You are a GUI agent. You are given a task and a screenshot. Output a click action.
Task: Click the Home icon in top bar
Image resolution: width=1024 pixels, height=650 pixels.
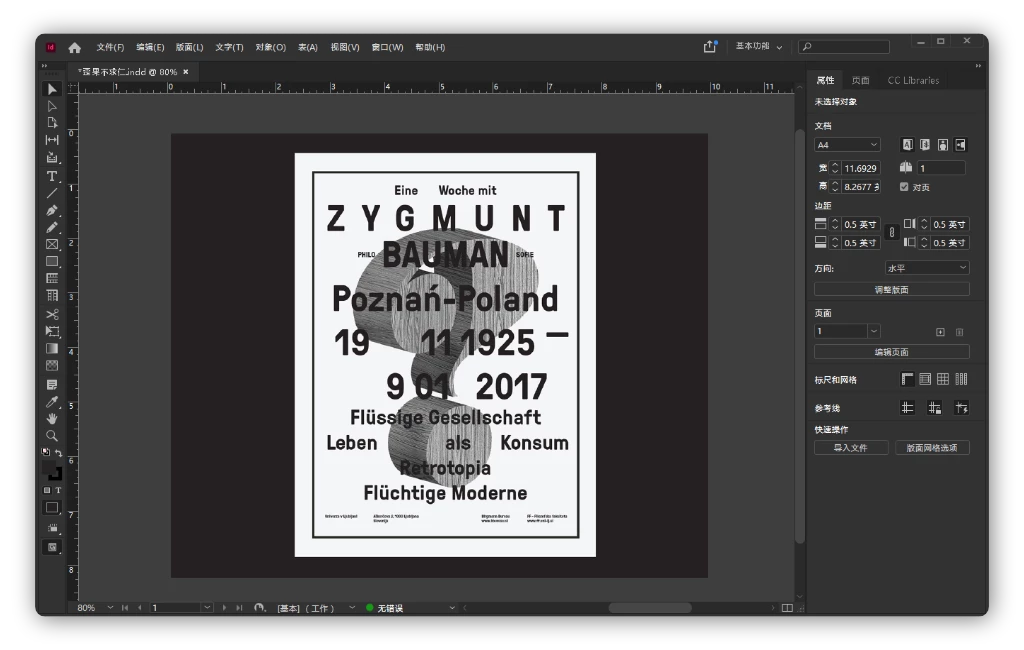(x=75, y=47)
